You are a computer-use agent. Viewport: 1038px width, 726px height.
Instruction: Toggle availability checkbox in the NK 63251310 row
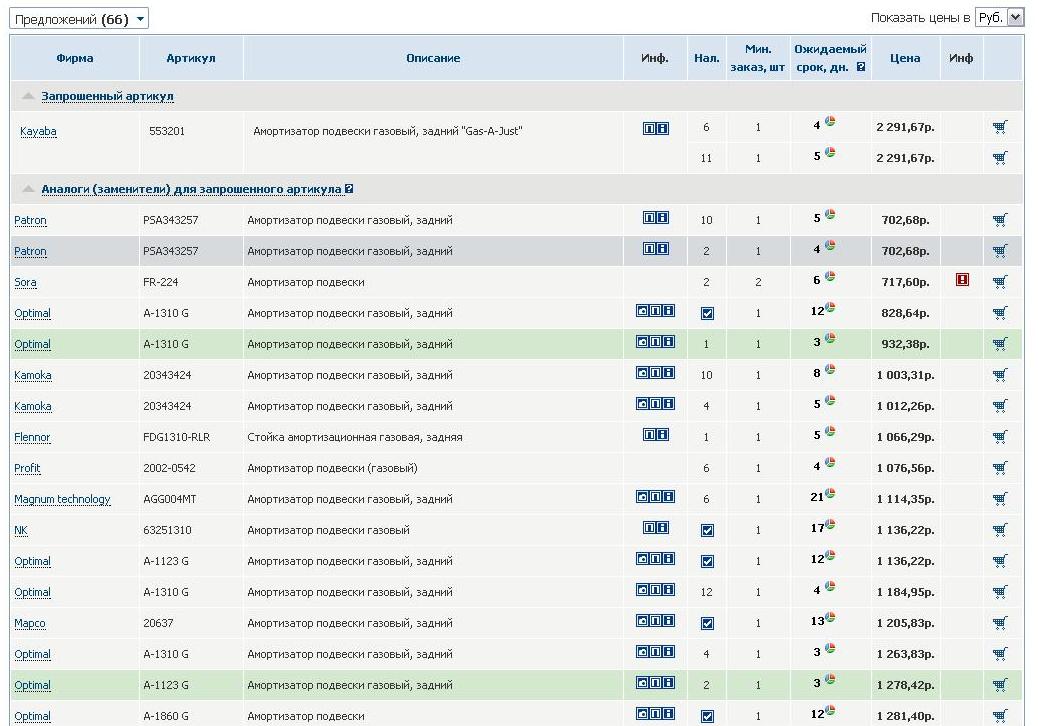pos(707,531)
